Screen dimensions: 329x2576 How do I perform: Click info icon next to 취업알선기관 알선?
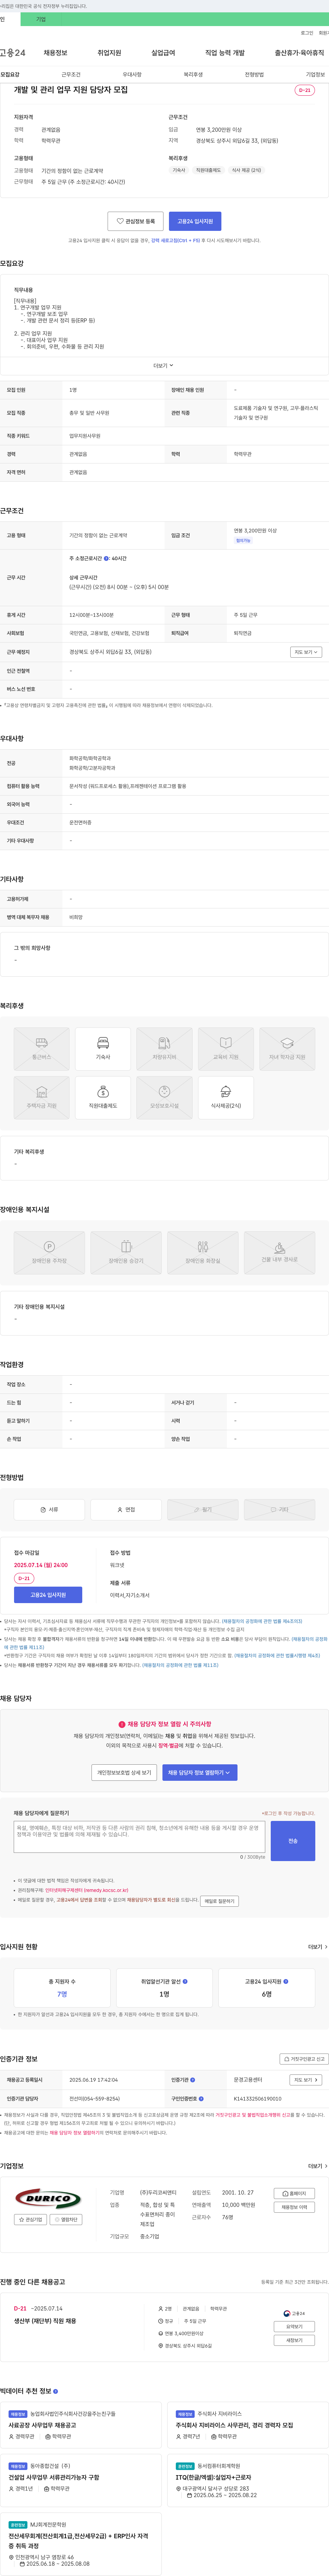[x=185, y=1981]
